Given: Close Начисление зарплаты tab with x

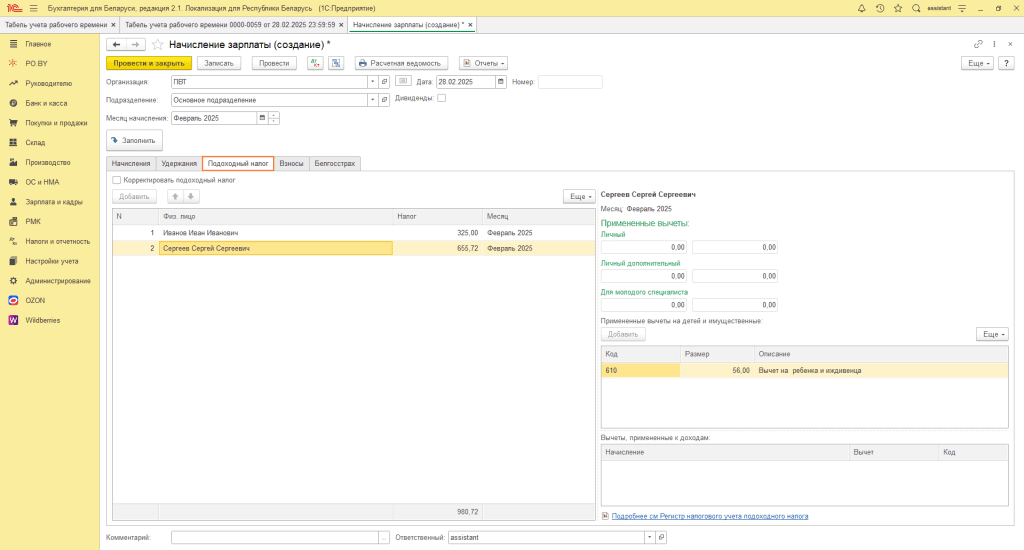Looking at the screenshot, I should 470,25.
